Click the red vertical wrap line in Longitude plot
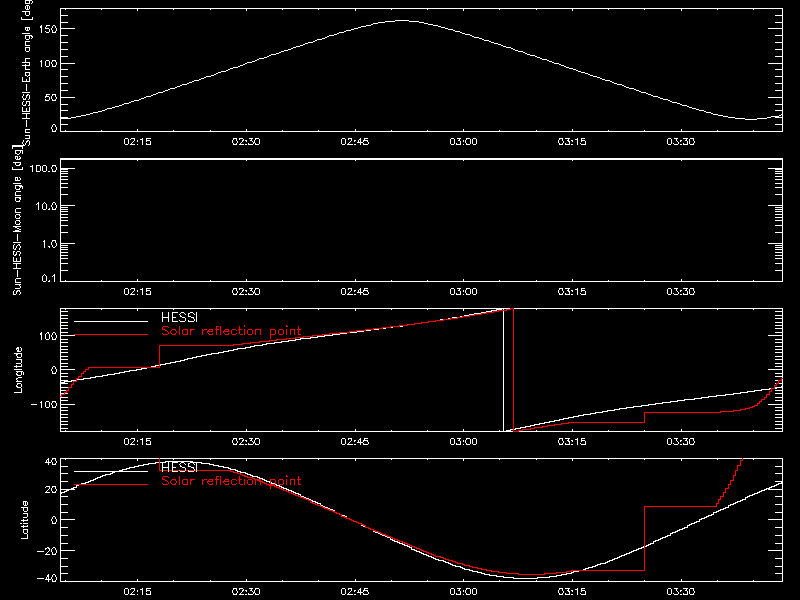This screenshot has width=800, height=600. 513,370
